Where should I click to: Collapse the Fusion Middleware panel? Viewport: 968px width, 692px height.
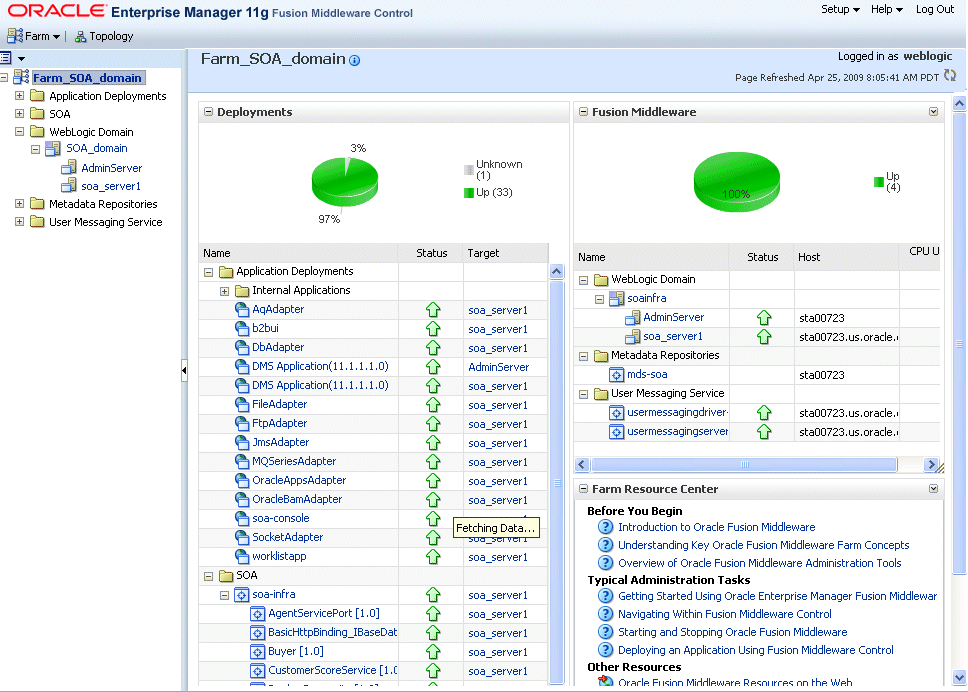coord(583,112)
